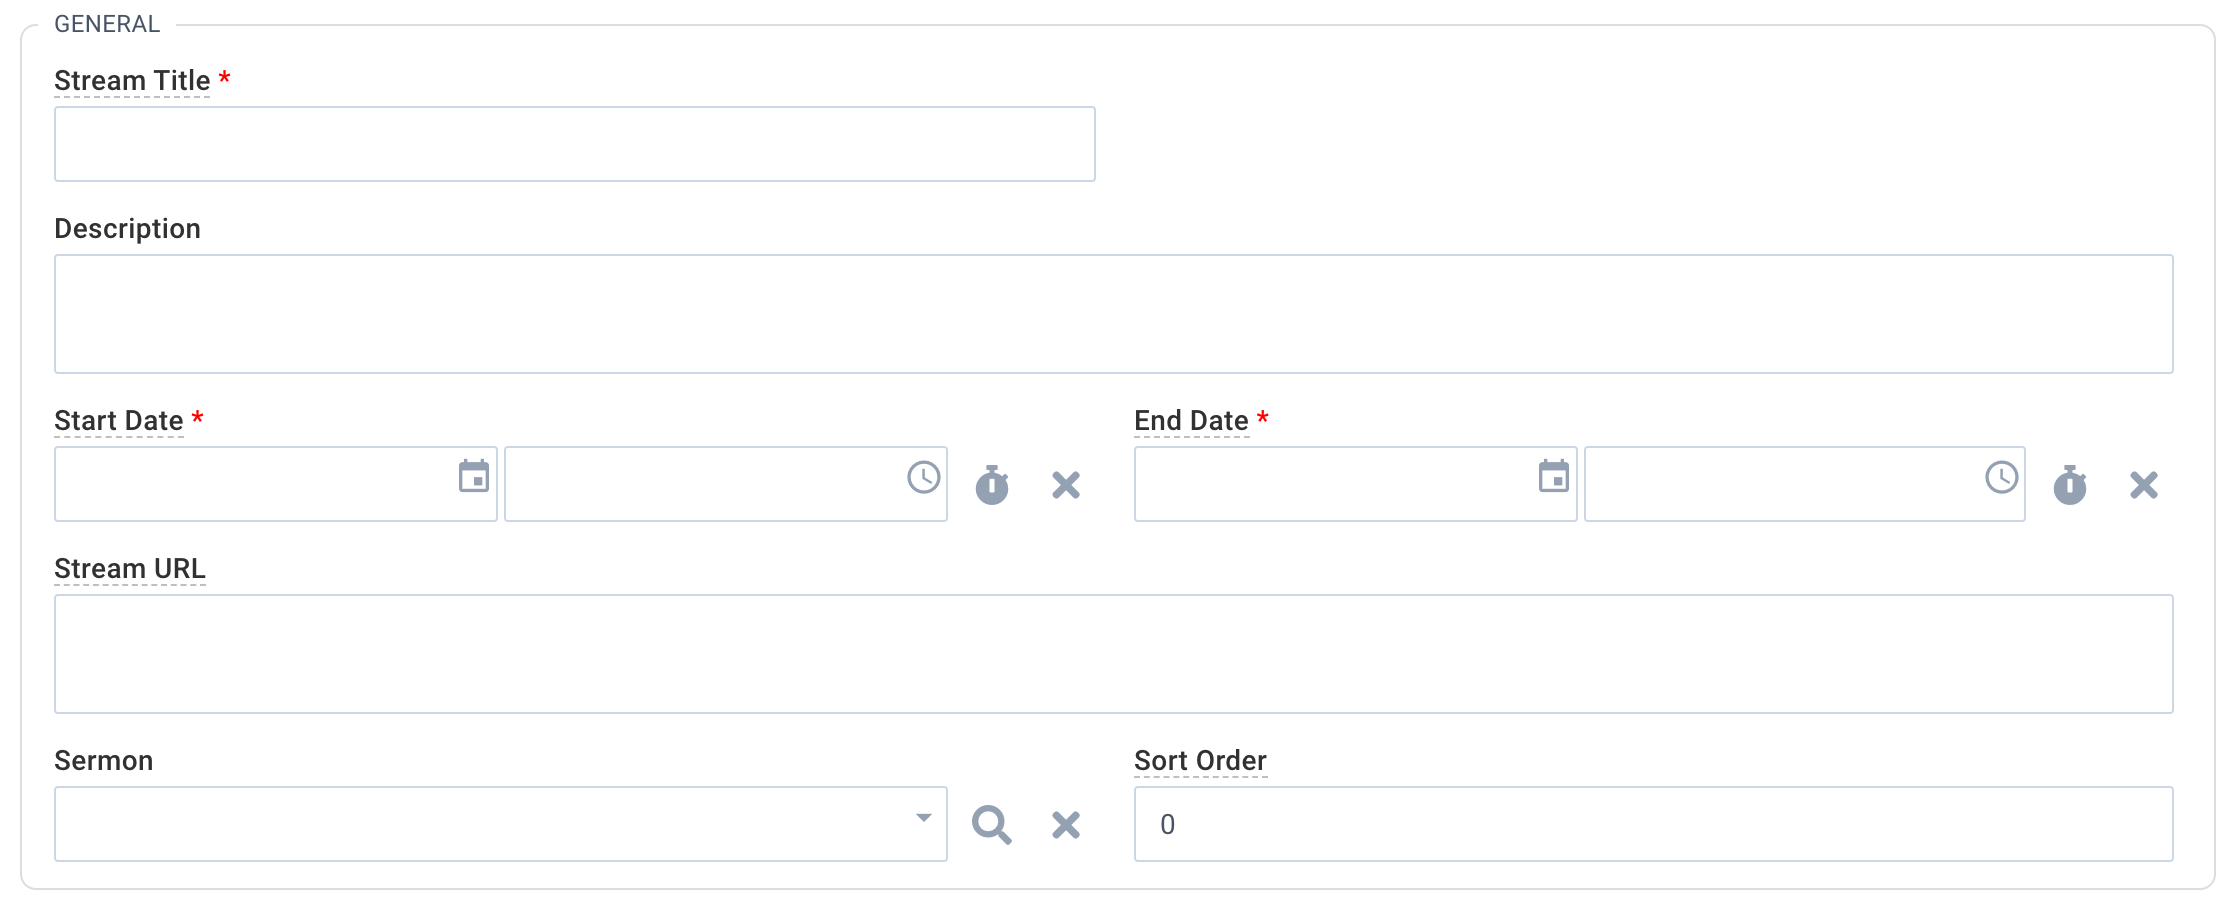Clear the End Date with the X icon

click(x=2144, y=485)
